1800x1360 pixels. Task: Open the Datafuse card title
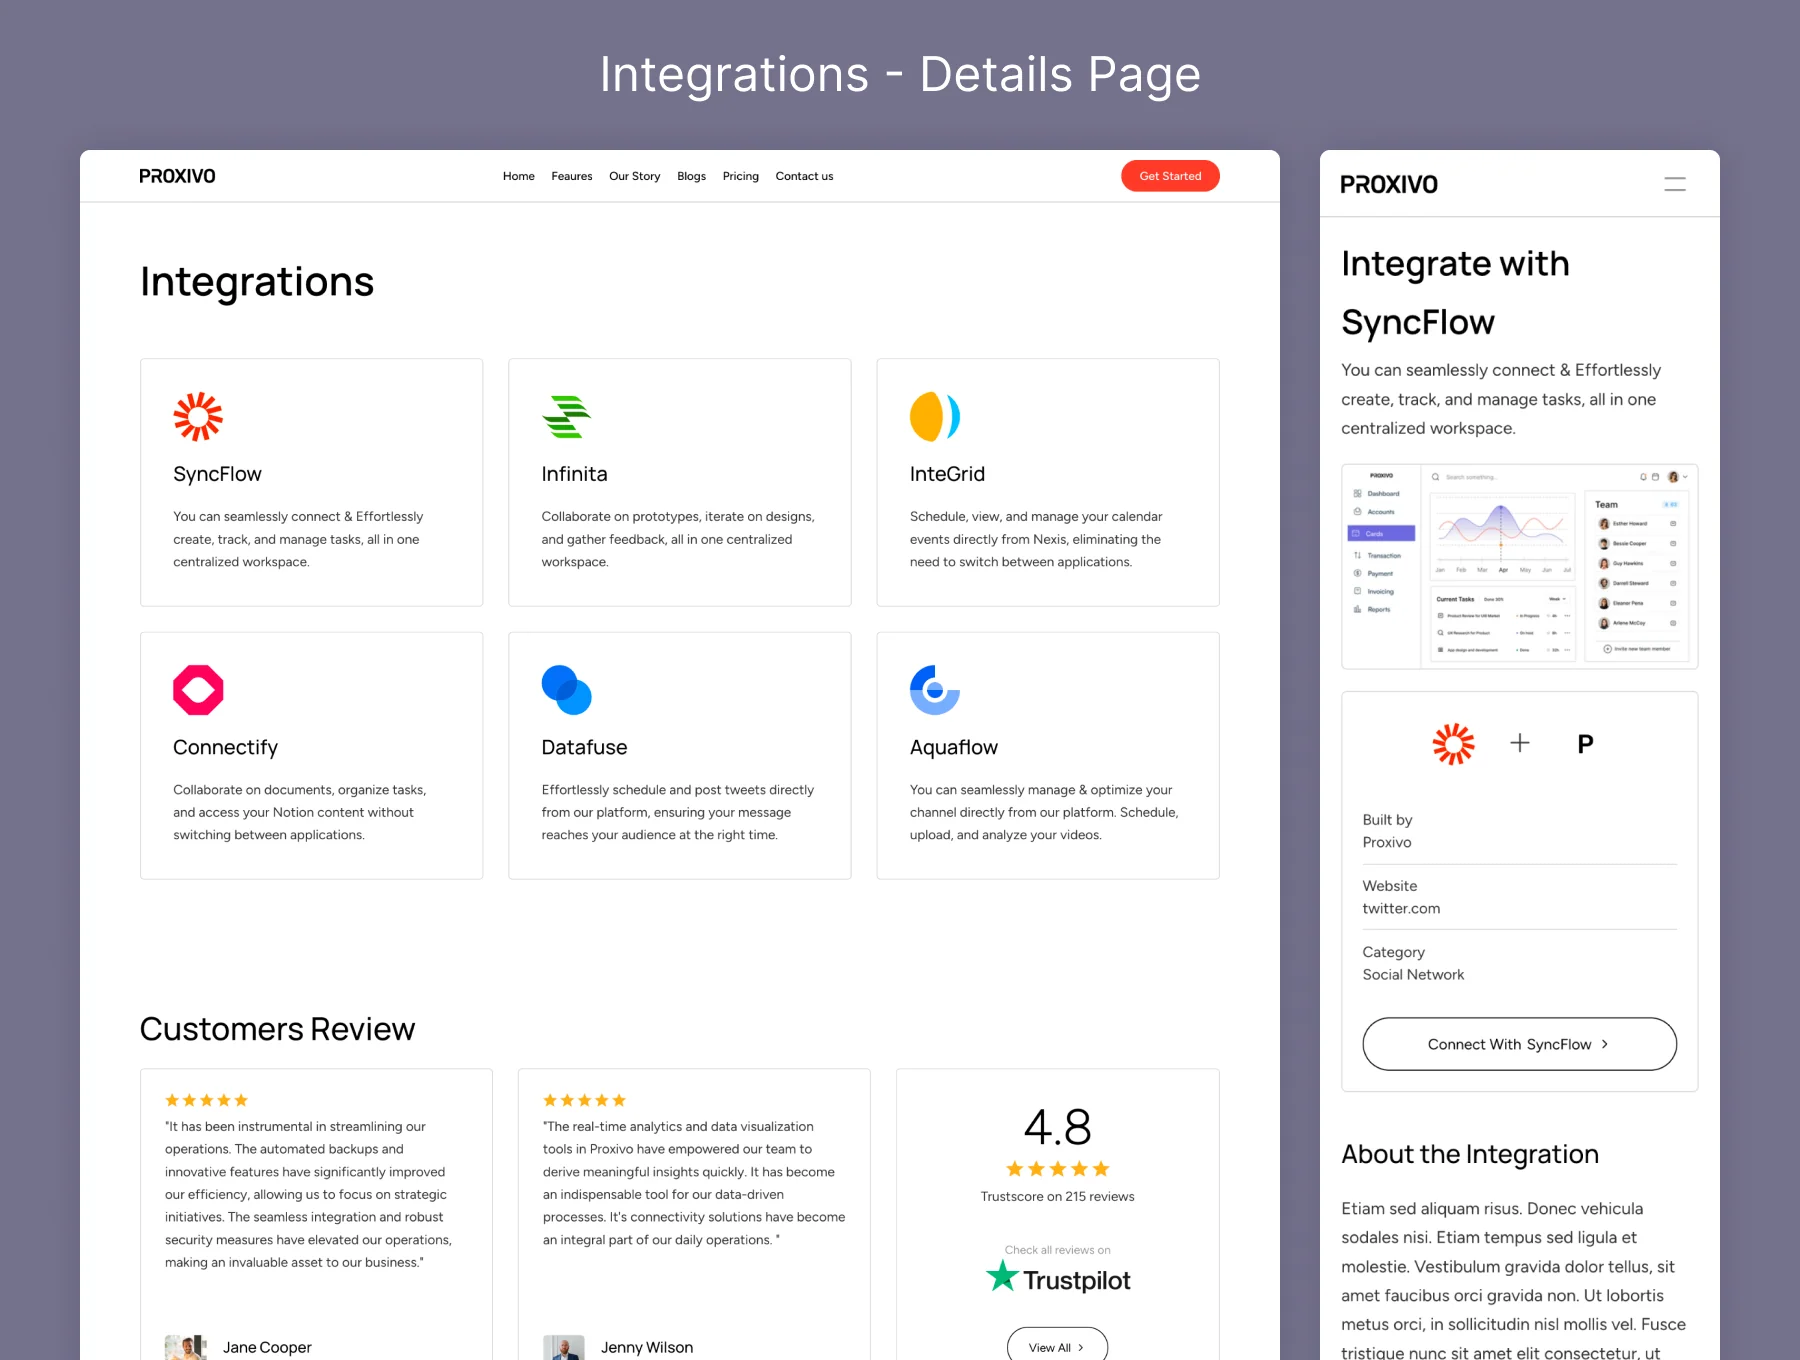[584, 747]
